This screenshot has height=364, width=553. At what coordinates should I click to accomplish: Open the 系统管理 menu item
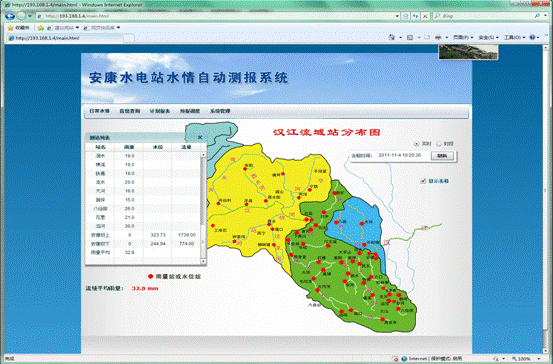(220, 111)
